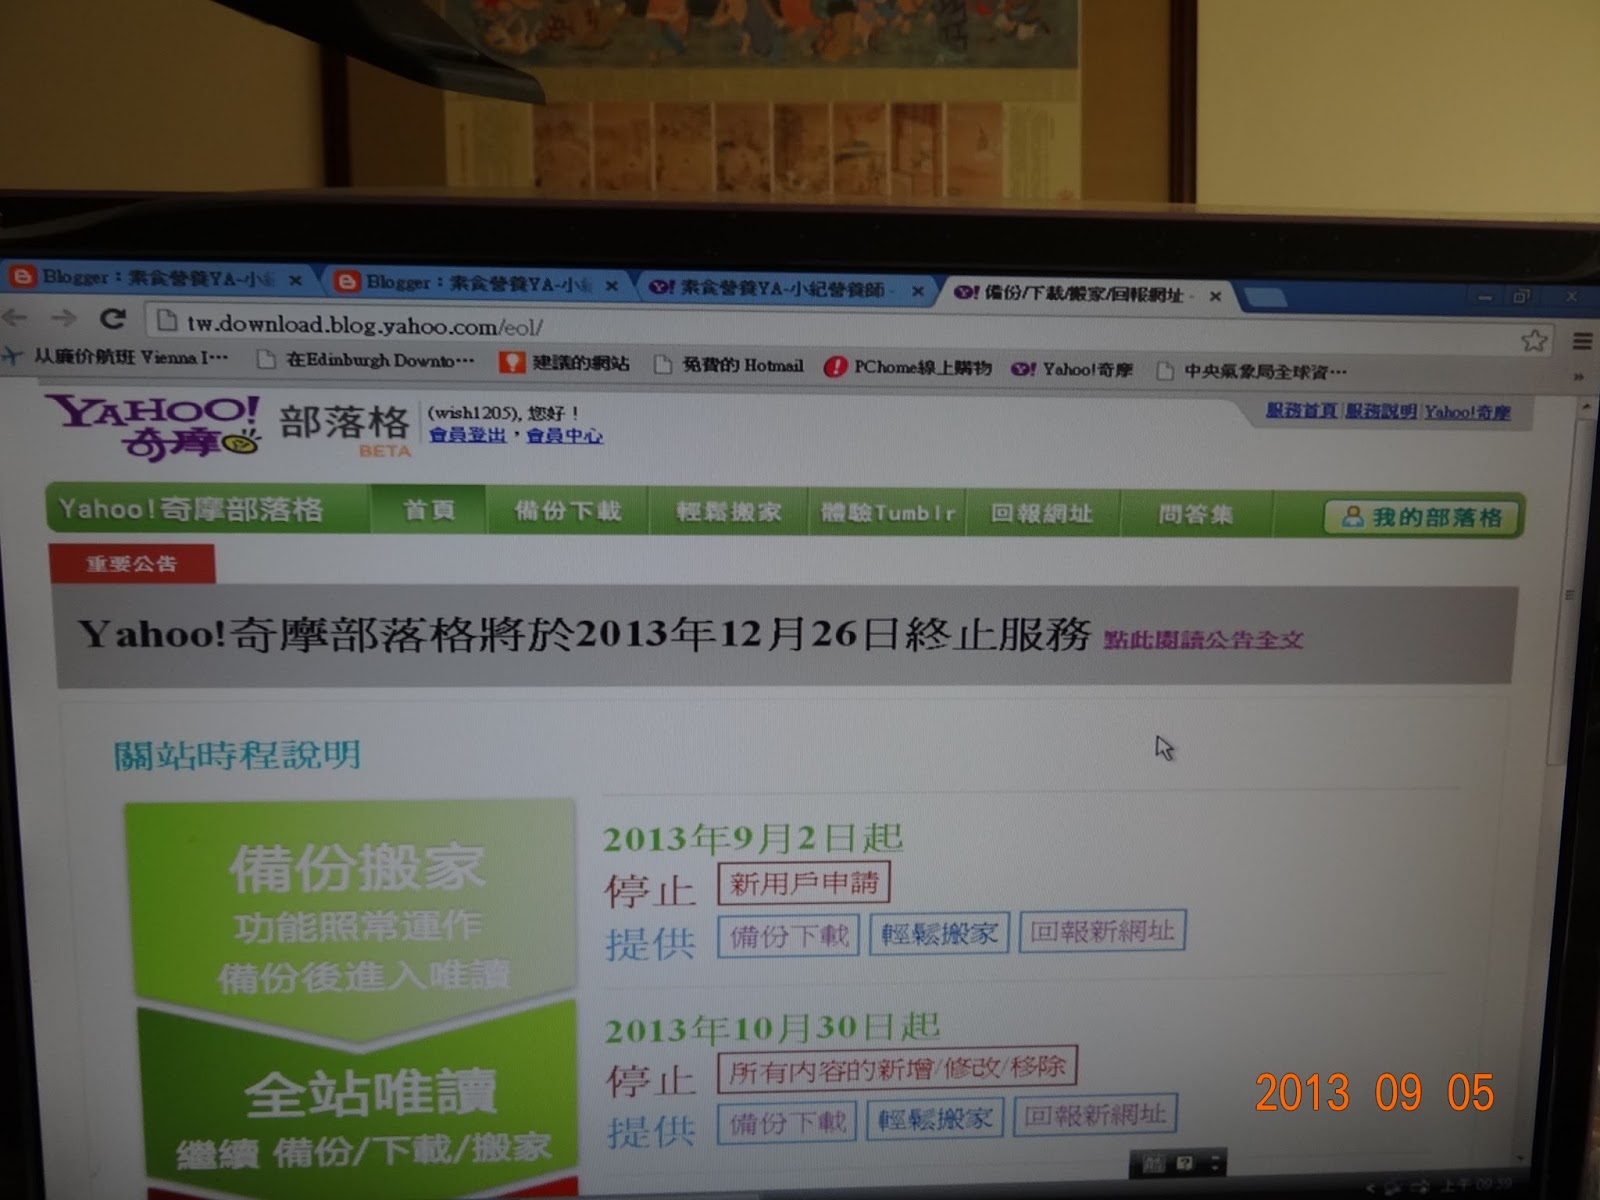Open the Vienna flights bookmark

click(x=118, y=356)
